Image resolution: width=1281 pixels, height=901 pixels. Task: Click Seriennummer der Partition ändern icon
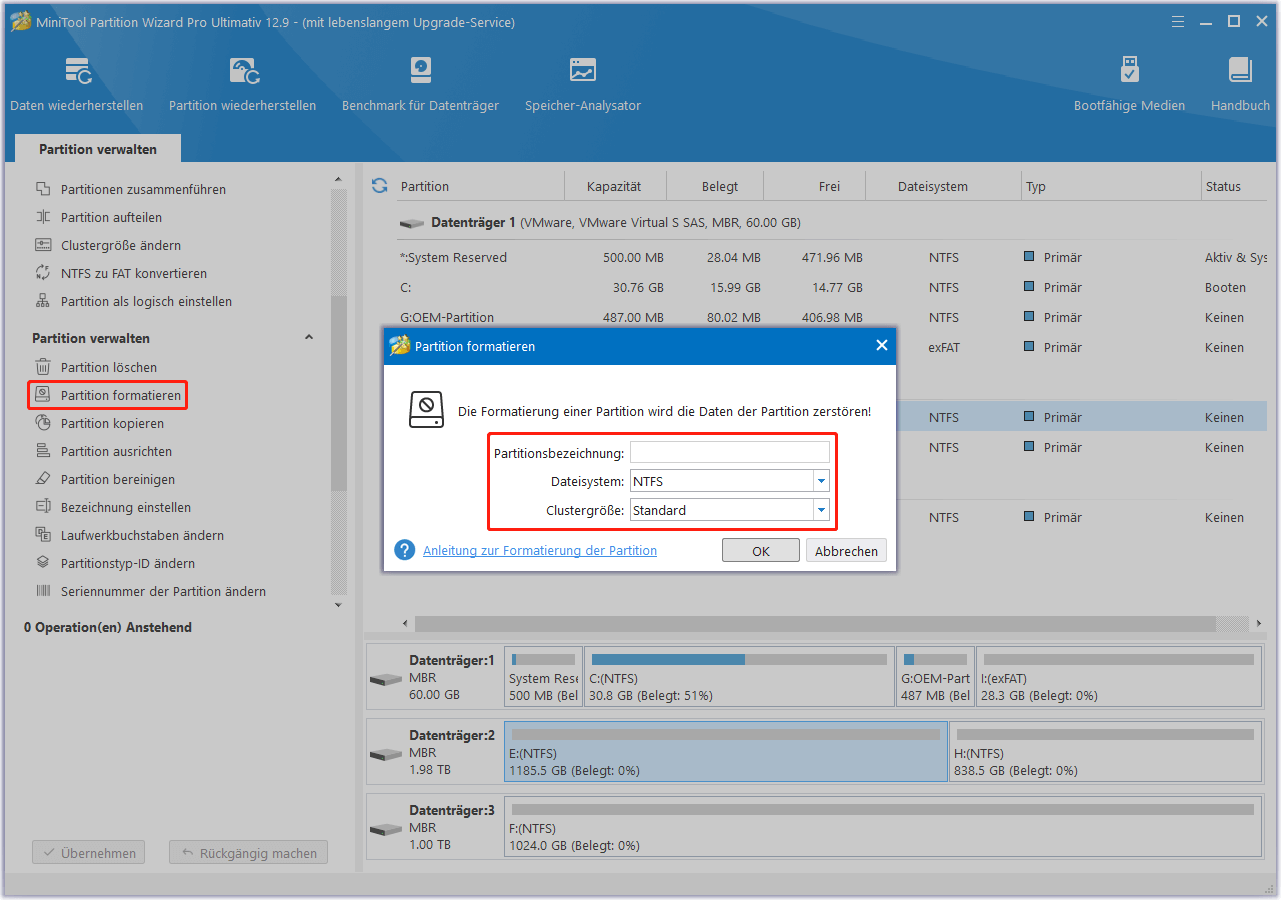pos(43,591)
